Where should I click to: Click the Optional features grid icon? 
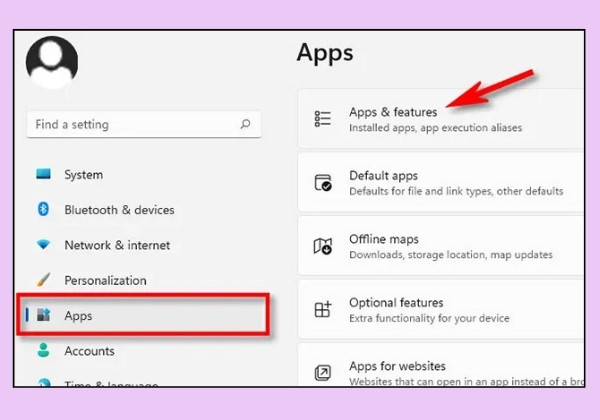point(323,309)
